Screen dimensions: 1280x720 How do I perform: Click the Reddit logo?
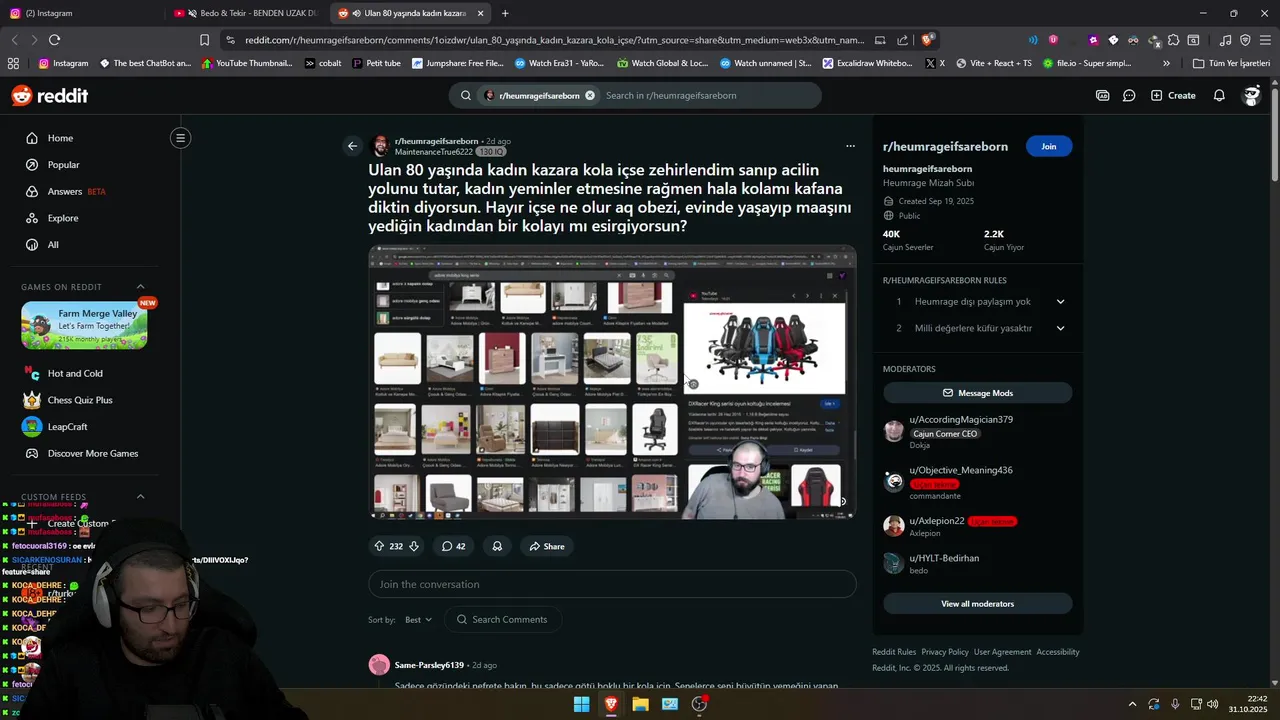50,95
